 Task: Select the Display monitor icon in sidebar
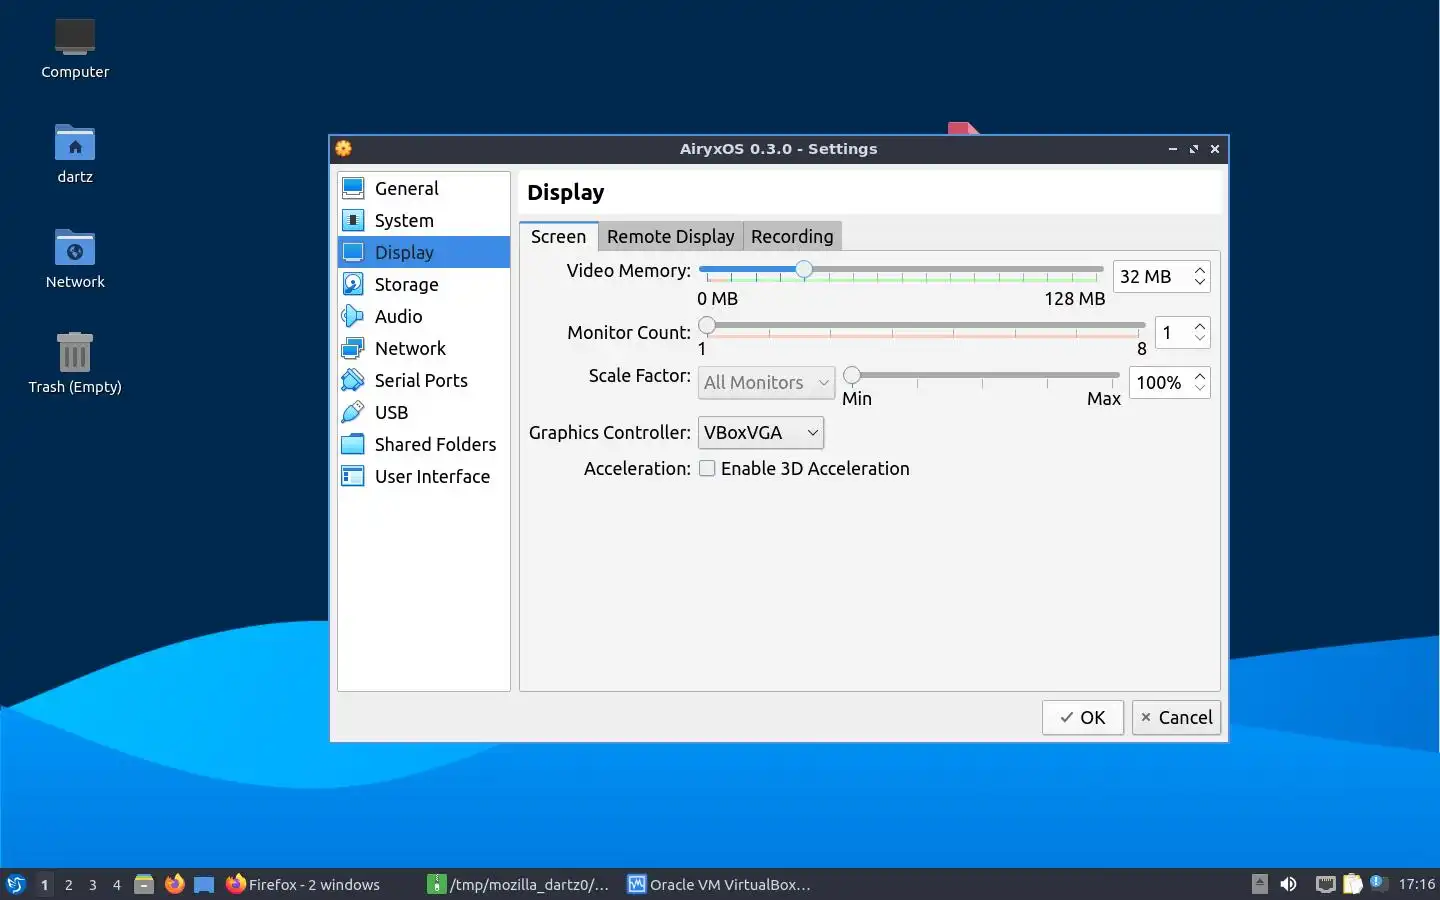click(x=353, y=252)
